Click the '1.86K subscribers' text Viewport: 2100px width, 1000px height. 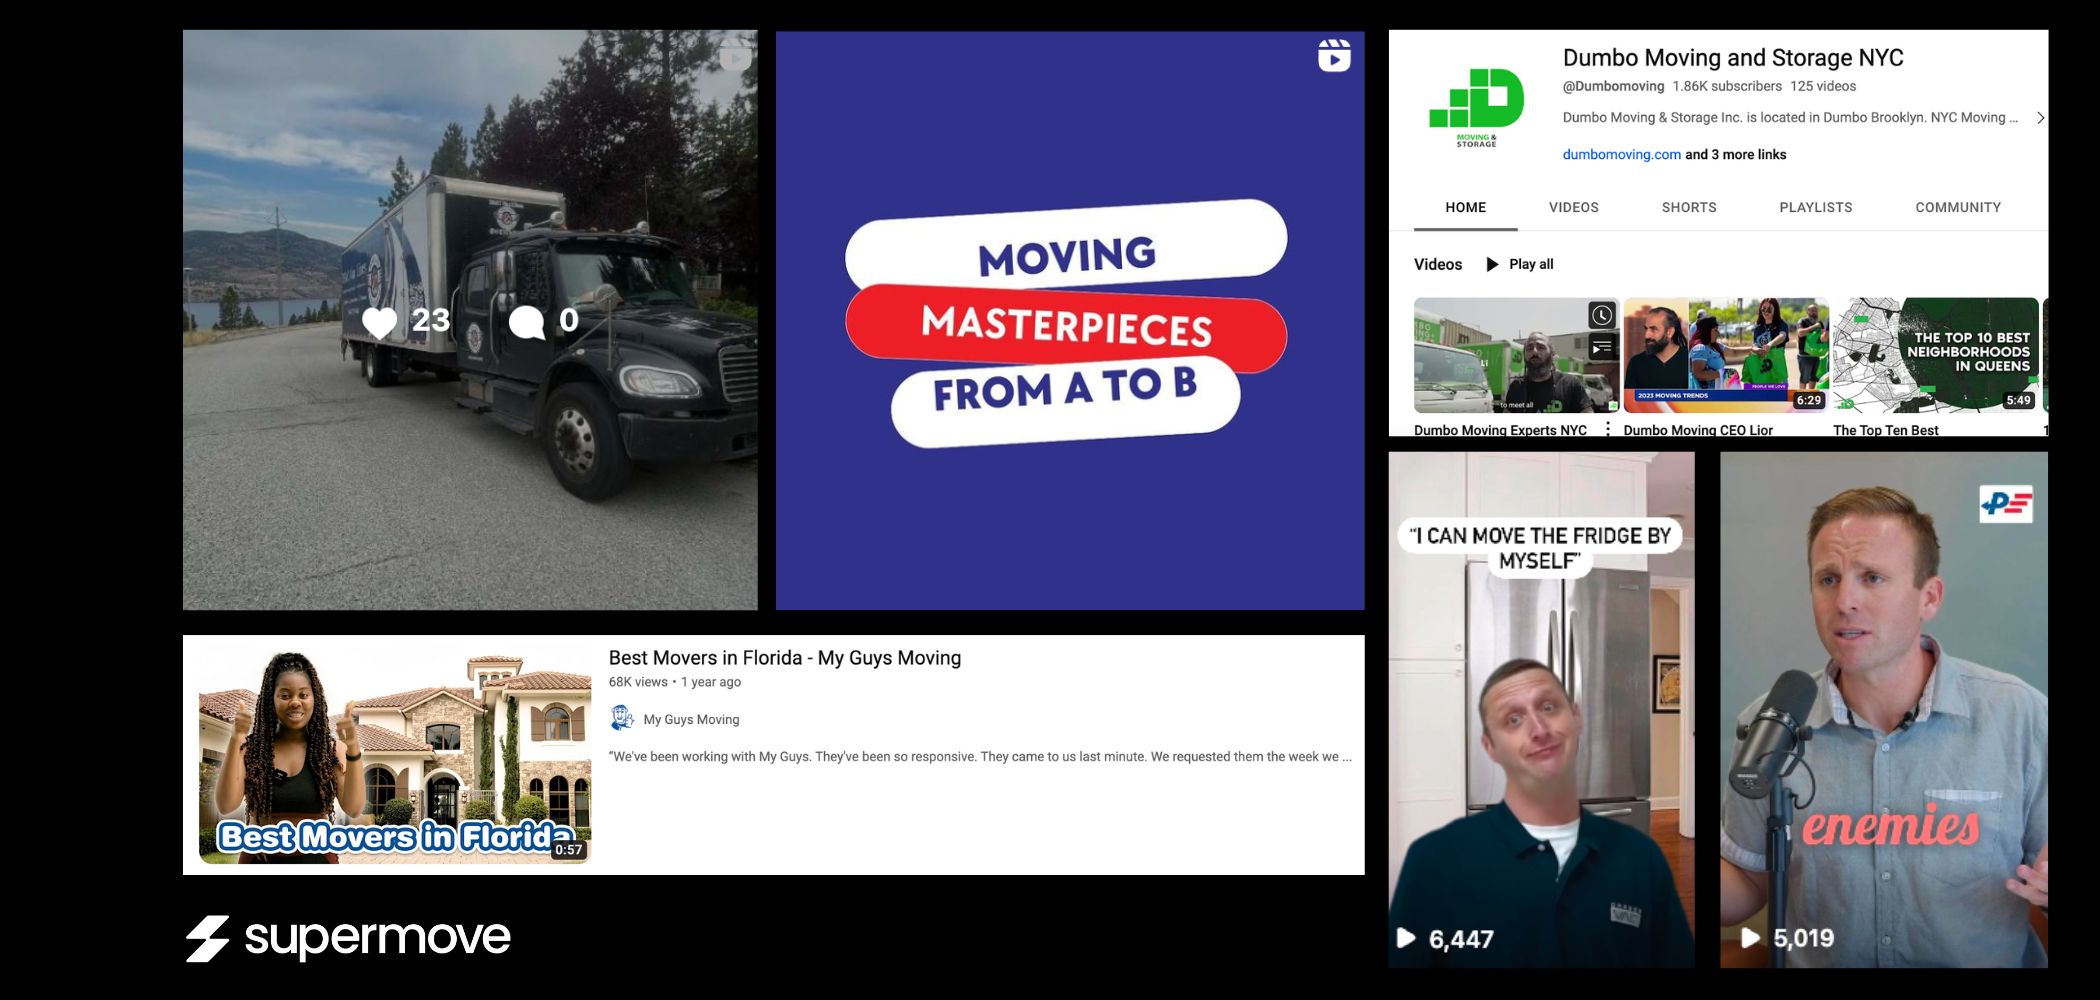[x=1727, y=86]
